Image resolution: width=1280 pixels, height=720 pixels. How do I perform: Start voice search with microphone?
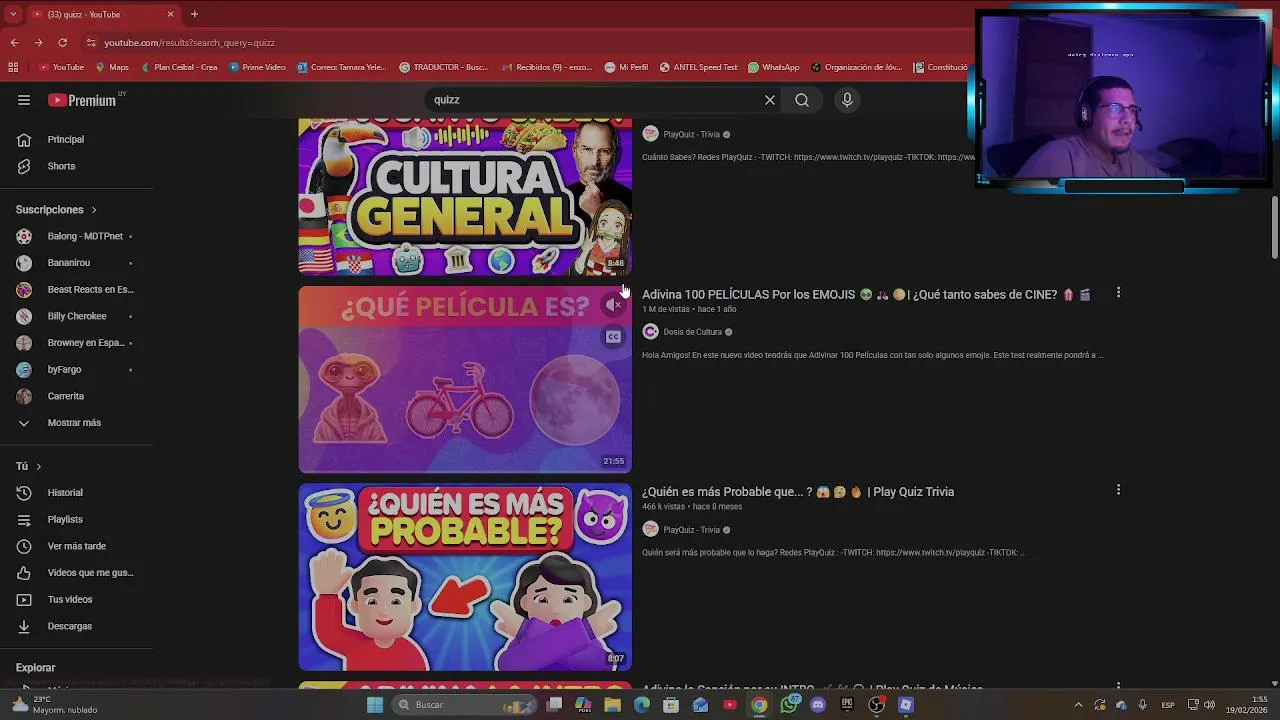click(x=847, y=100)
